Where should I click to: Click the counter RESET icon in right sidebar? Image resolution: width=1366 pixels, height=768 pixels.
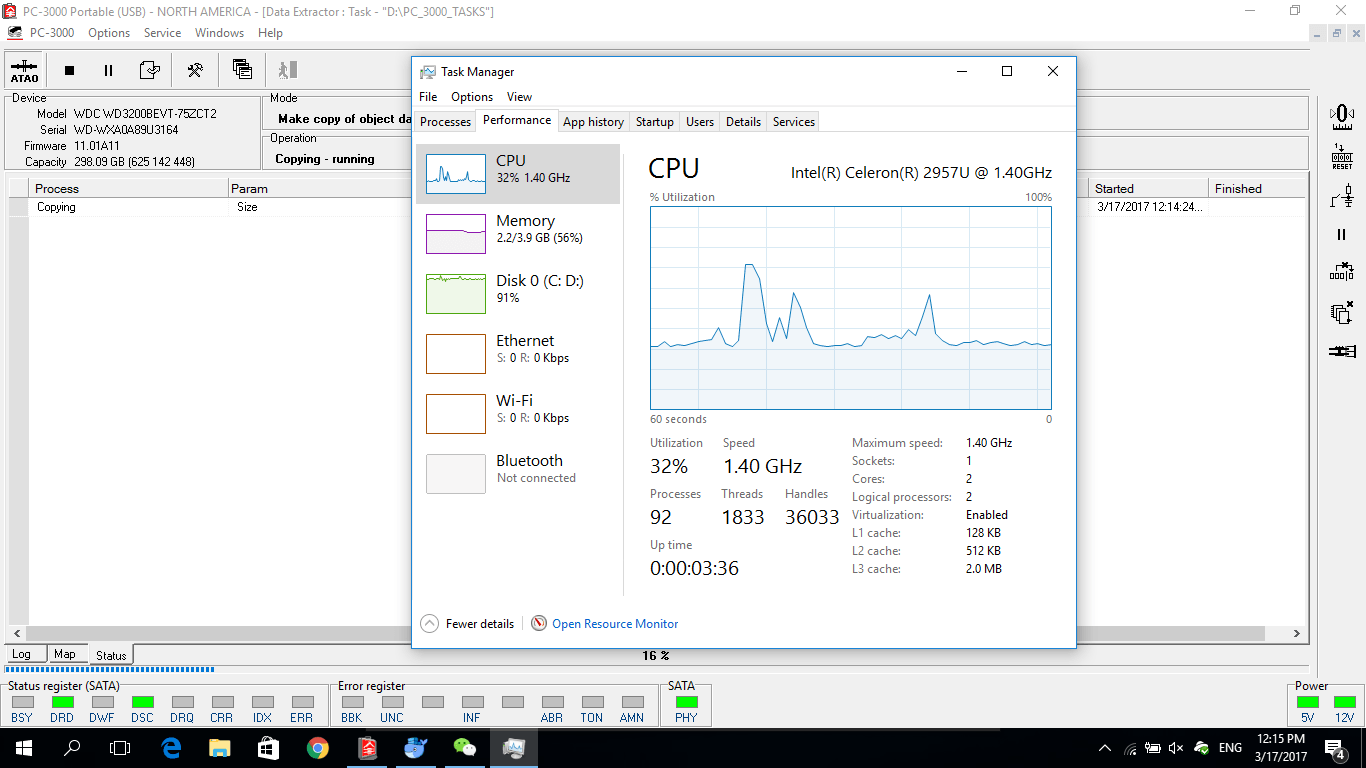(1342, 157)
